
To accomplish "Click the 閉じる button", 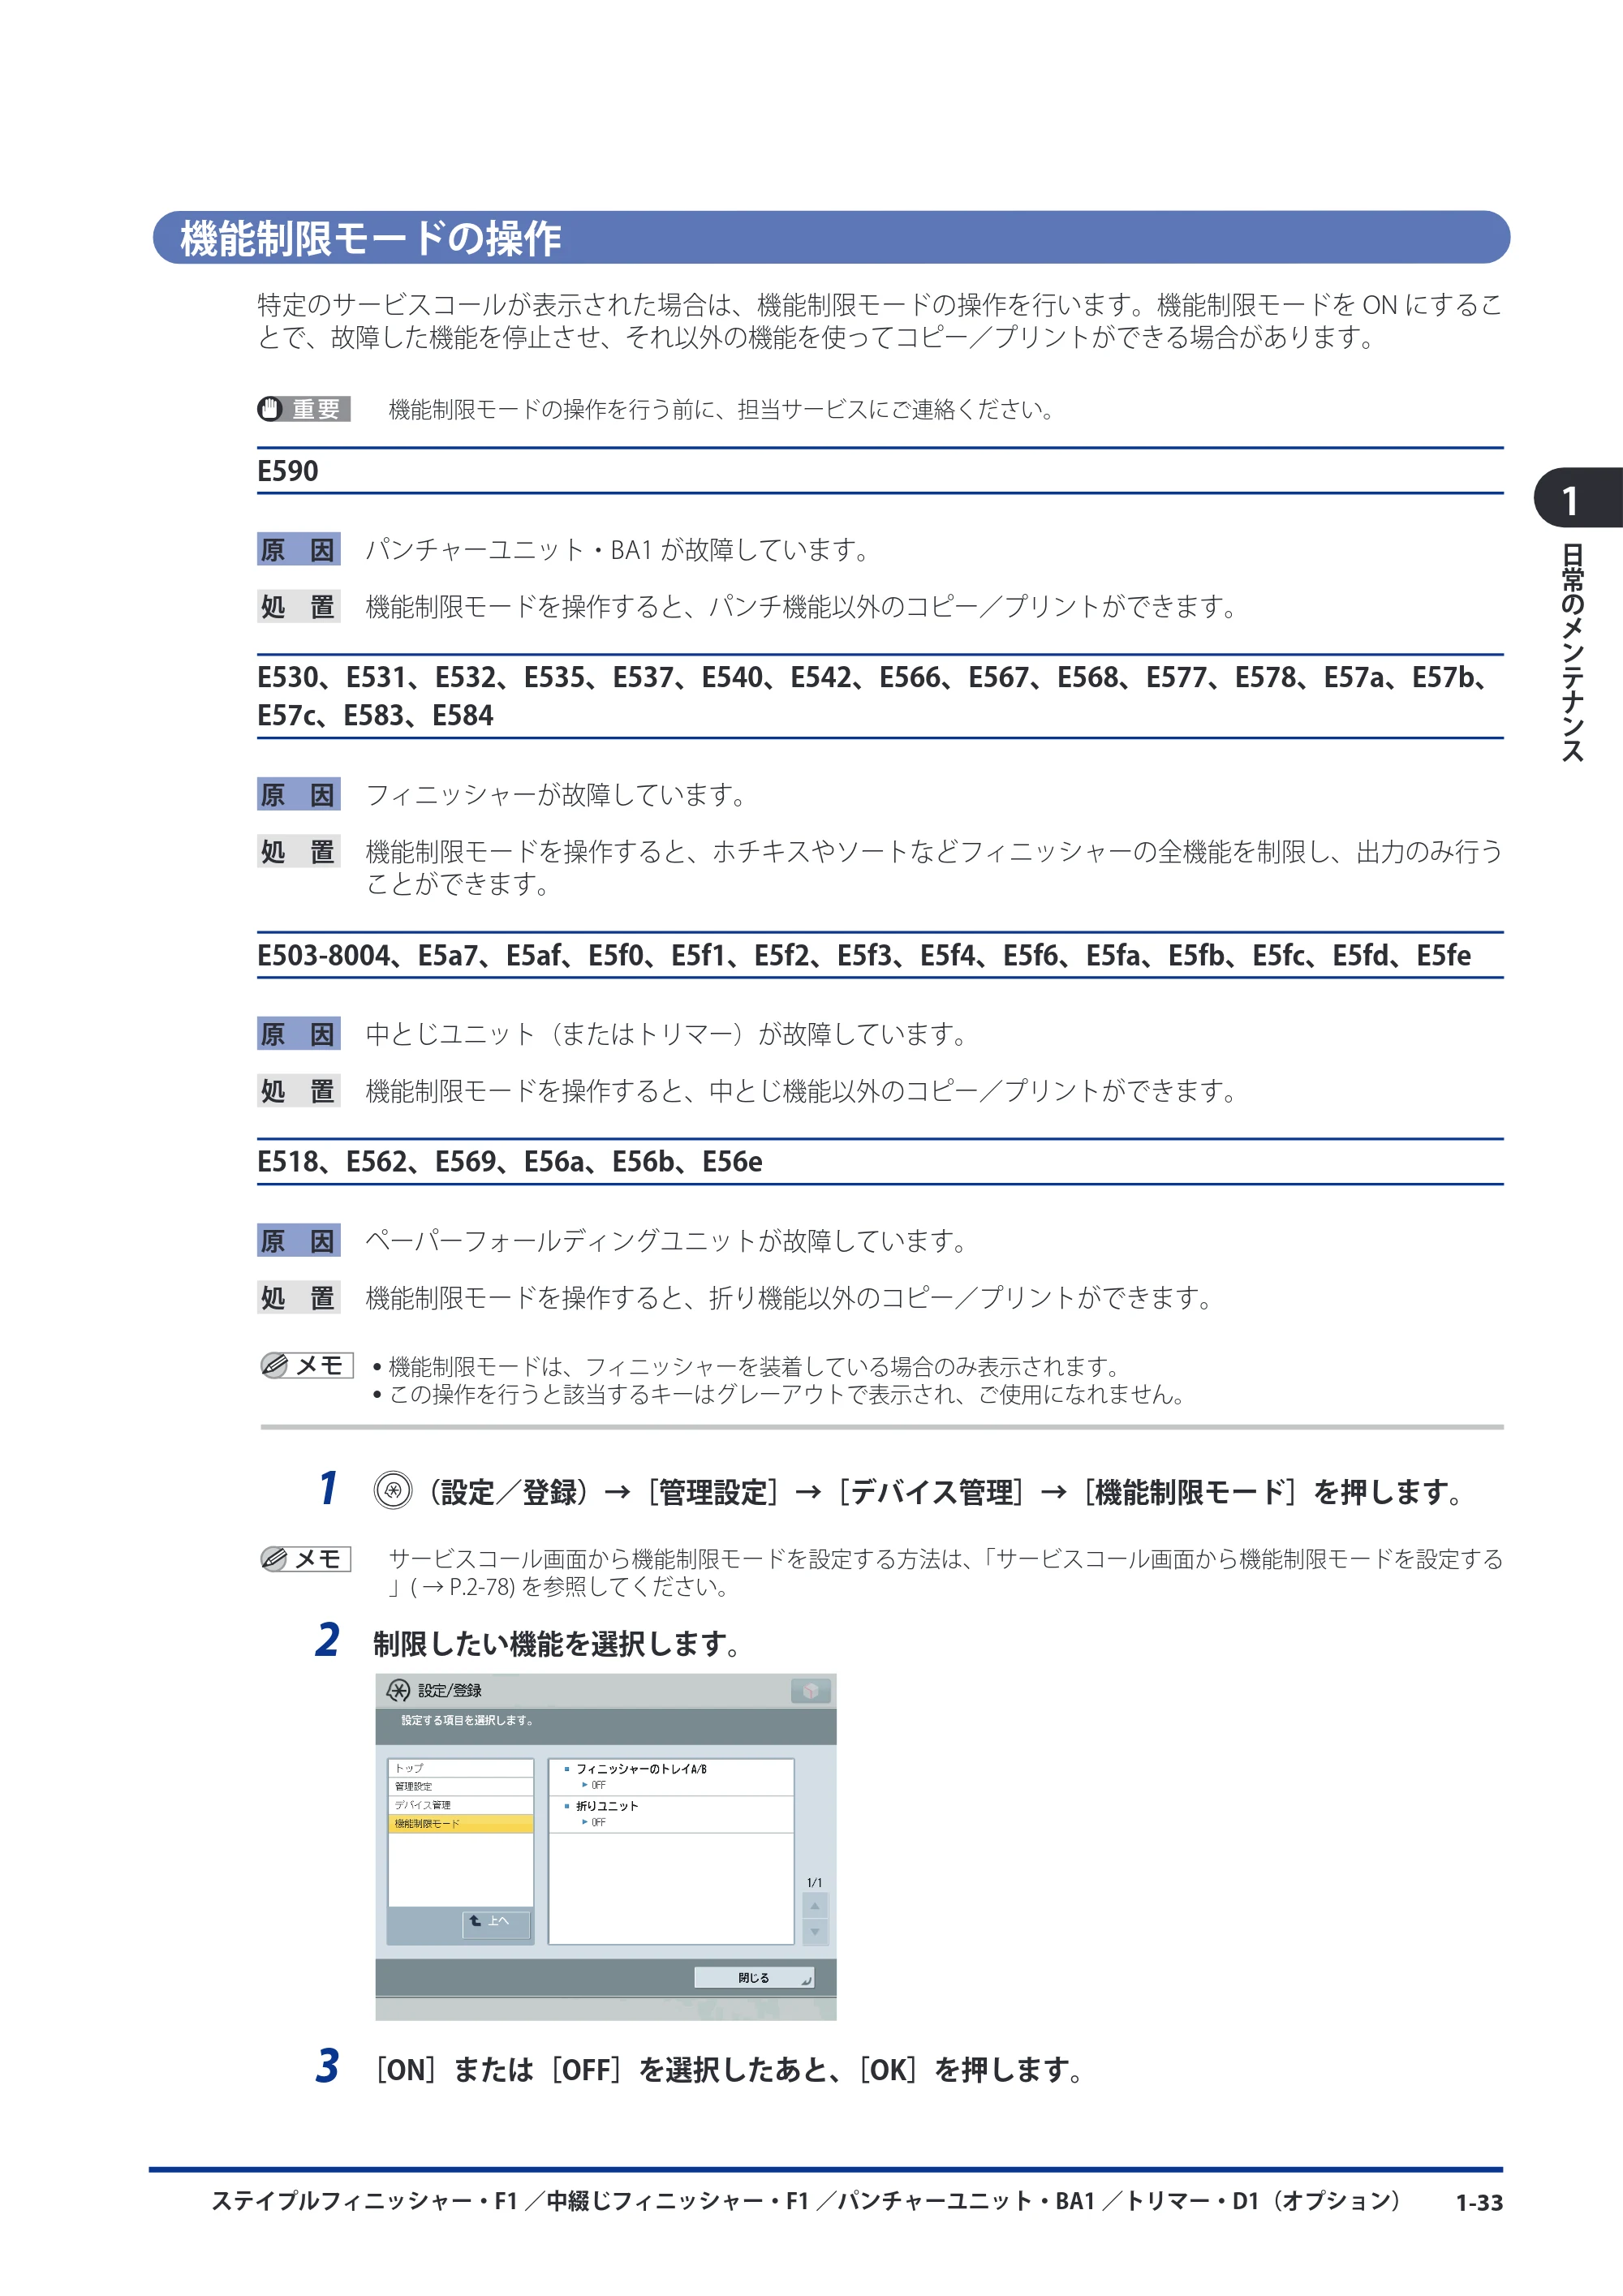I will (754, 1978).
